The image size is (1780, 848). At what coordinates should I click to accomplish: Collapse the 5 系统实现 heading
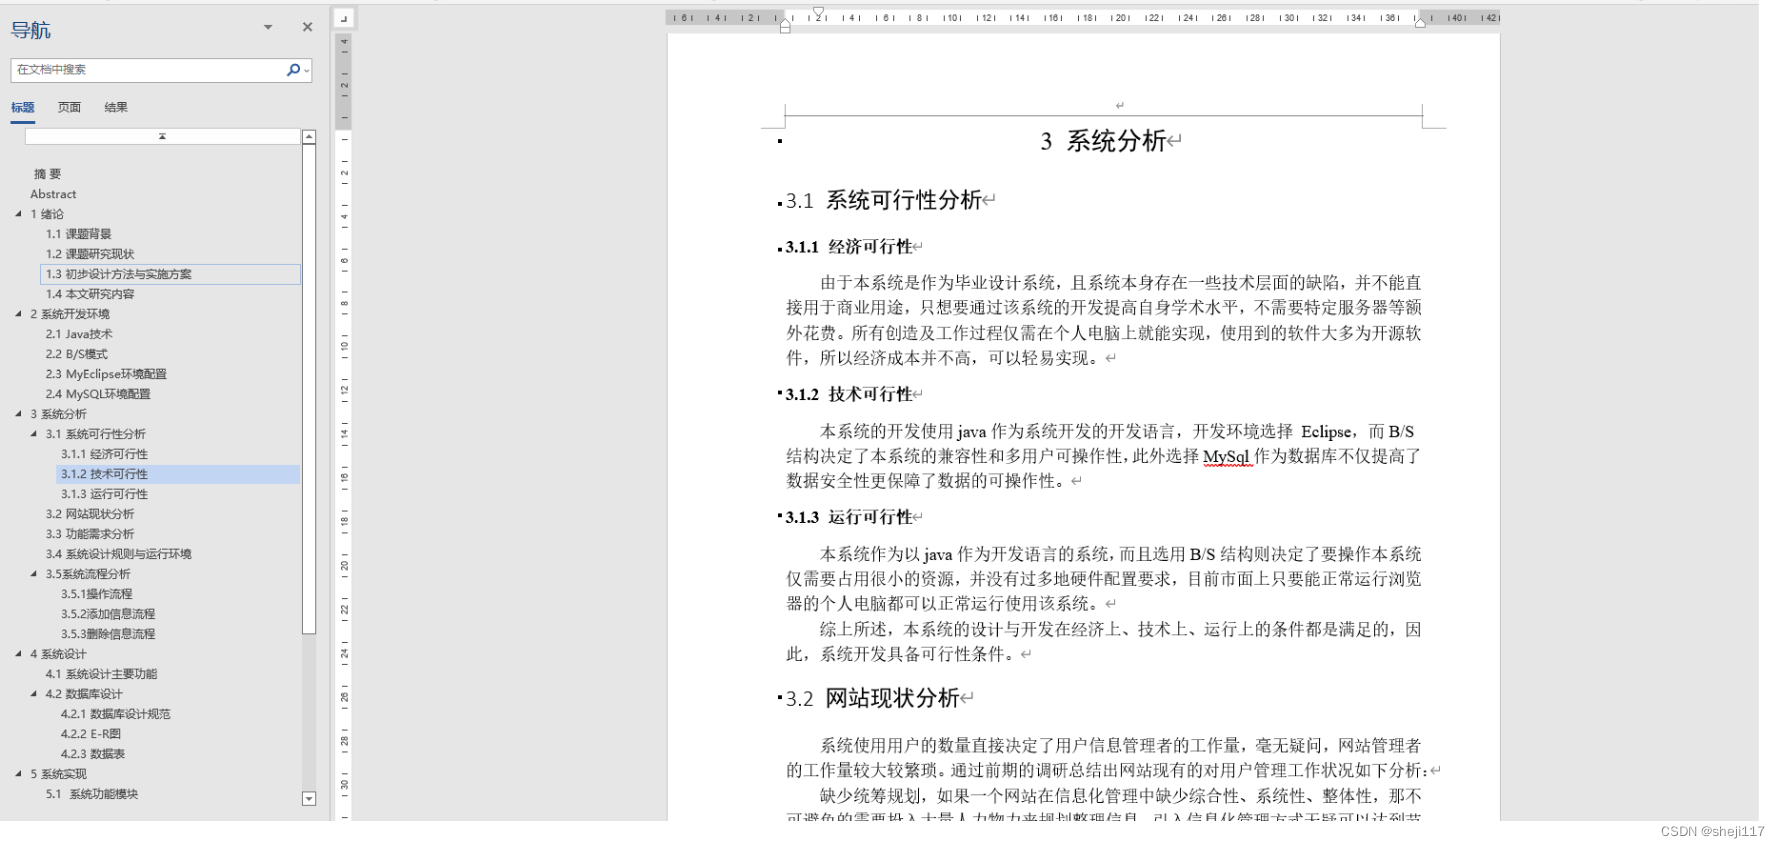18,774
